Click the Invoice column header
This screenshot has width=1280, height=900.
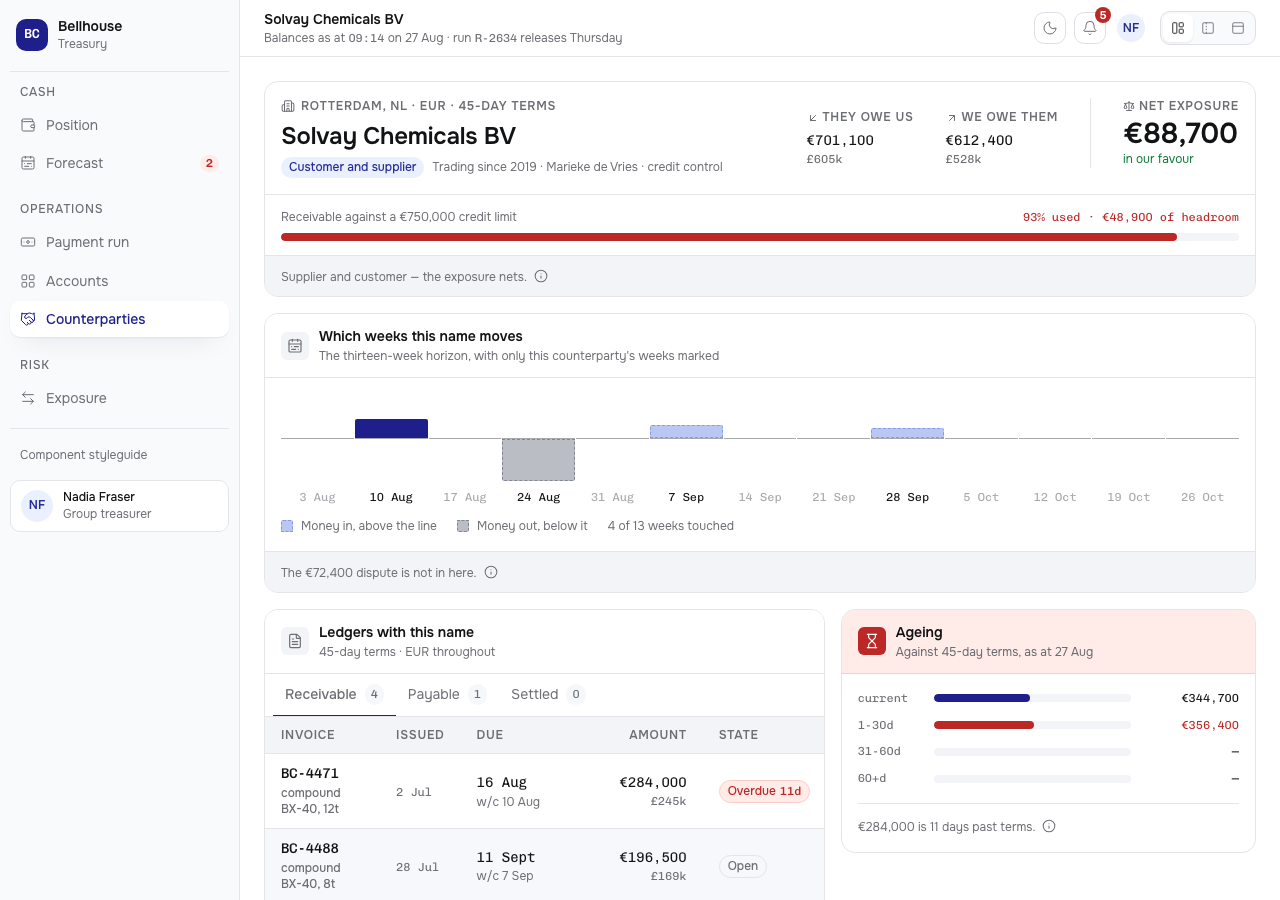point(308,735)
